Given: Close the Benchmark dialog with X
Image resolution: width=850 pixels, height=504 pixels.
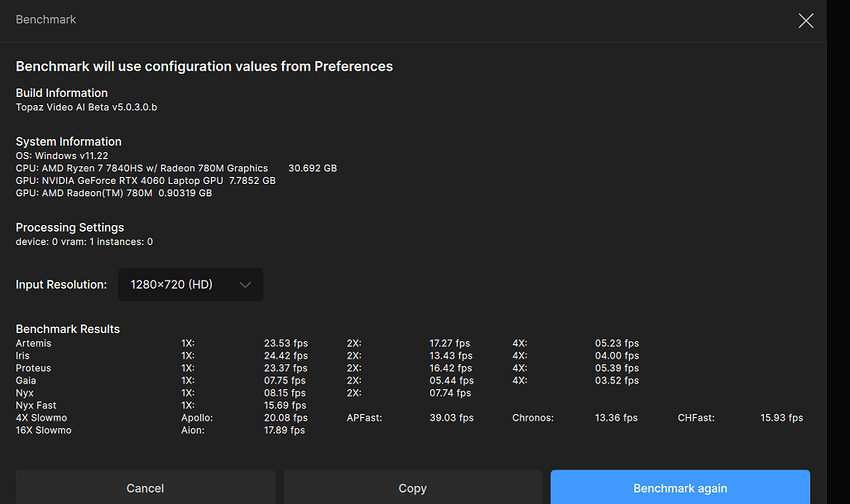Looking at the screenshot, I should (806, 21).
